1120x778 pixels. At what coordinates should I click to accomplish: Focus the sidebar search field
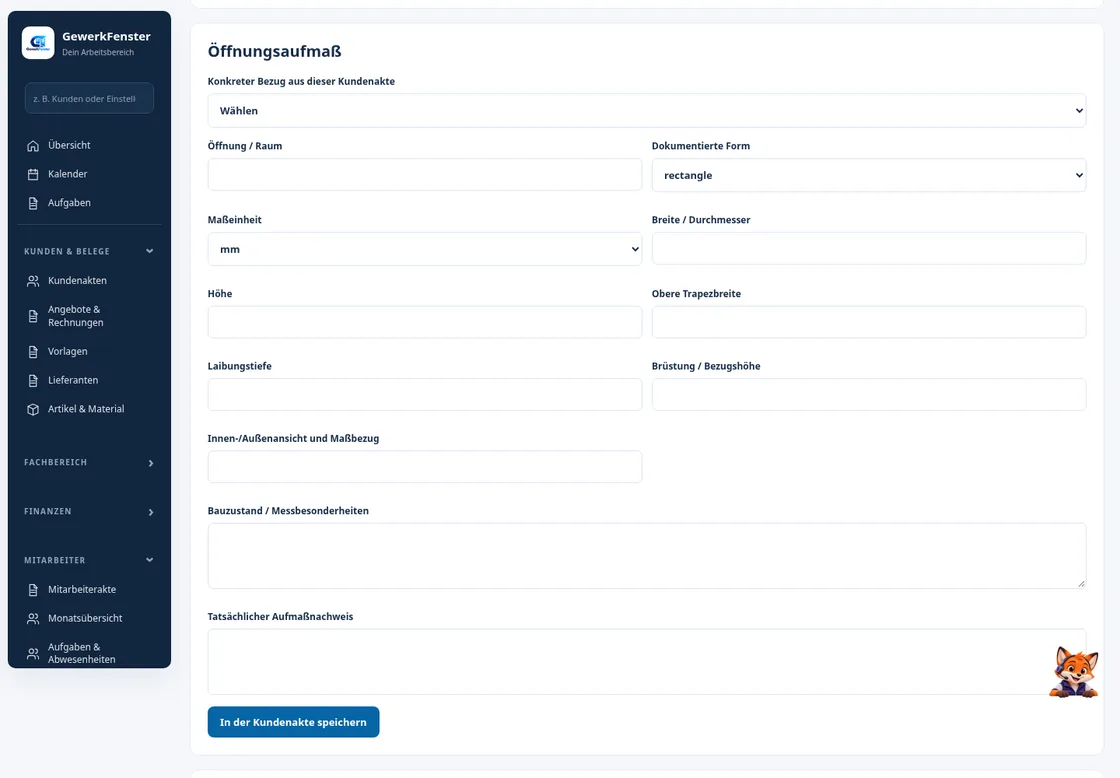tap(89, 99)
